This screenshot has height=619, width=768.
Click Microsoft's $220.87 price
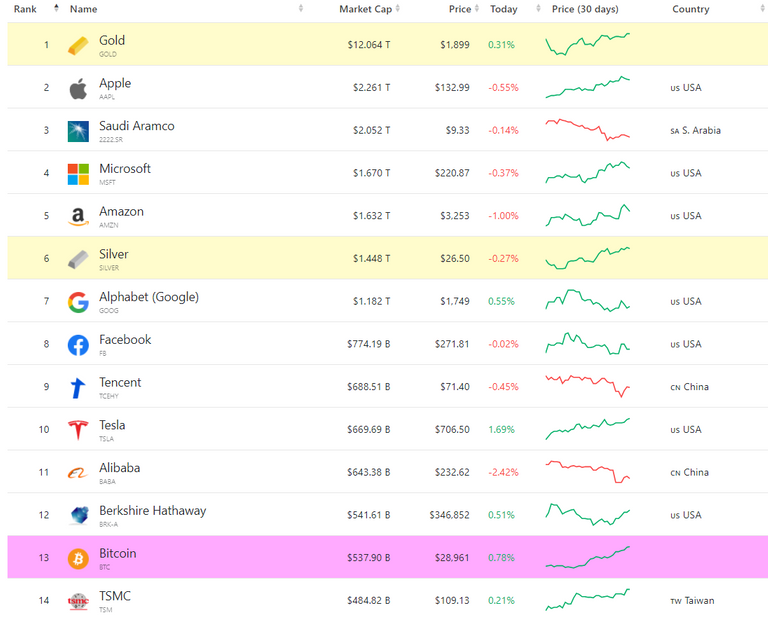[x=452, y=173]
